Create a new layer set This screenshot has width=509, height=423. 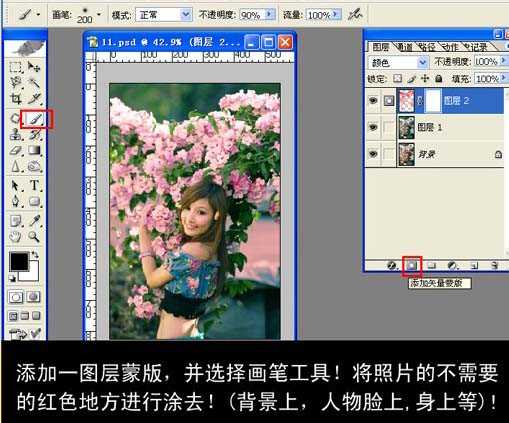[432, 265]
